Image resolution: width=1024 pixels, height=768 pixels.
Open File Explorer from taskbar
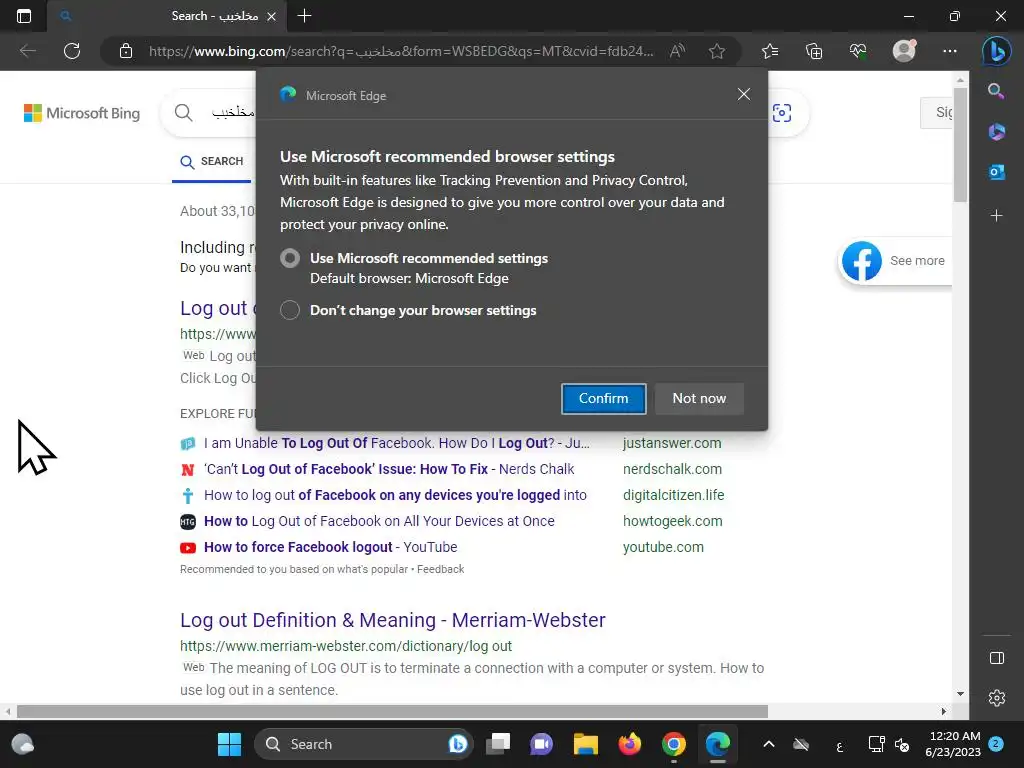coord(586,744)
